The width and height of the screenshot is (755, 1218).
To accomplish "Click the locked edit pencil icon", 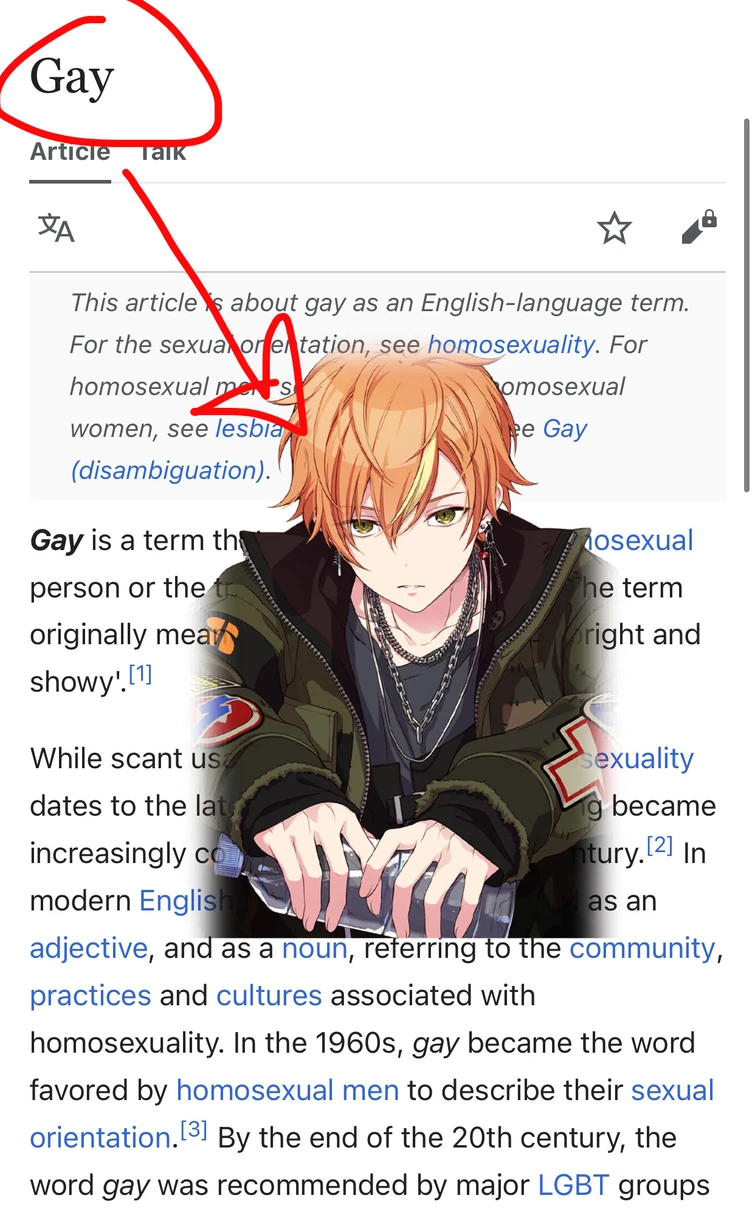I will [698, 227].
